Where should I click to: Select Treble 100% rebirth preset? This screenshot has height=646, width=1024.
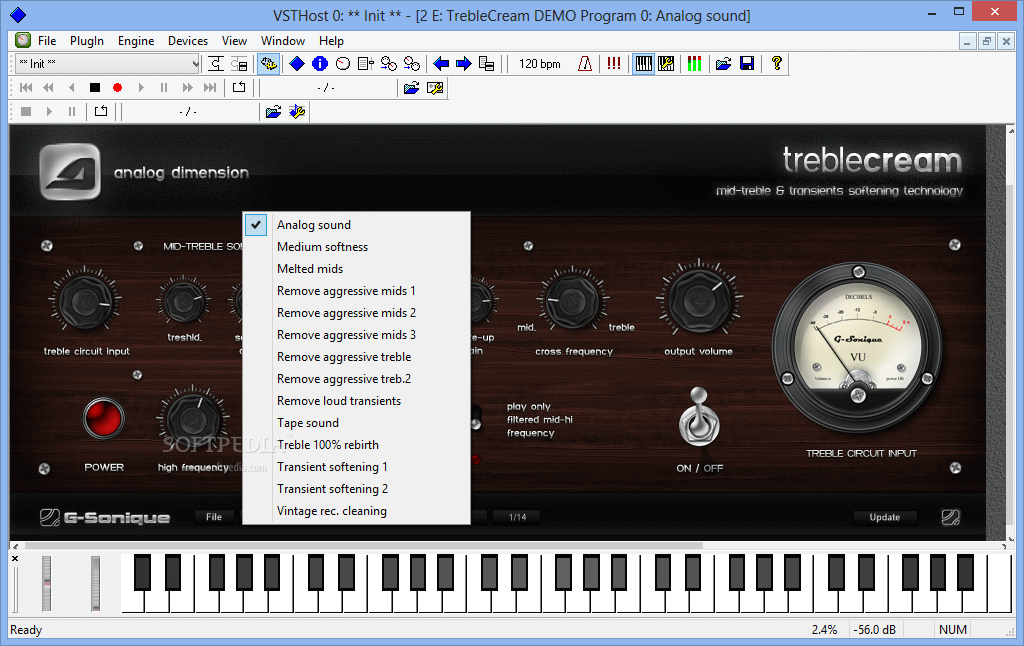pos(357,445)
